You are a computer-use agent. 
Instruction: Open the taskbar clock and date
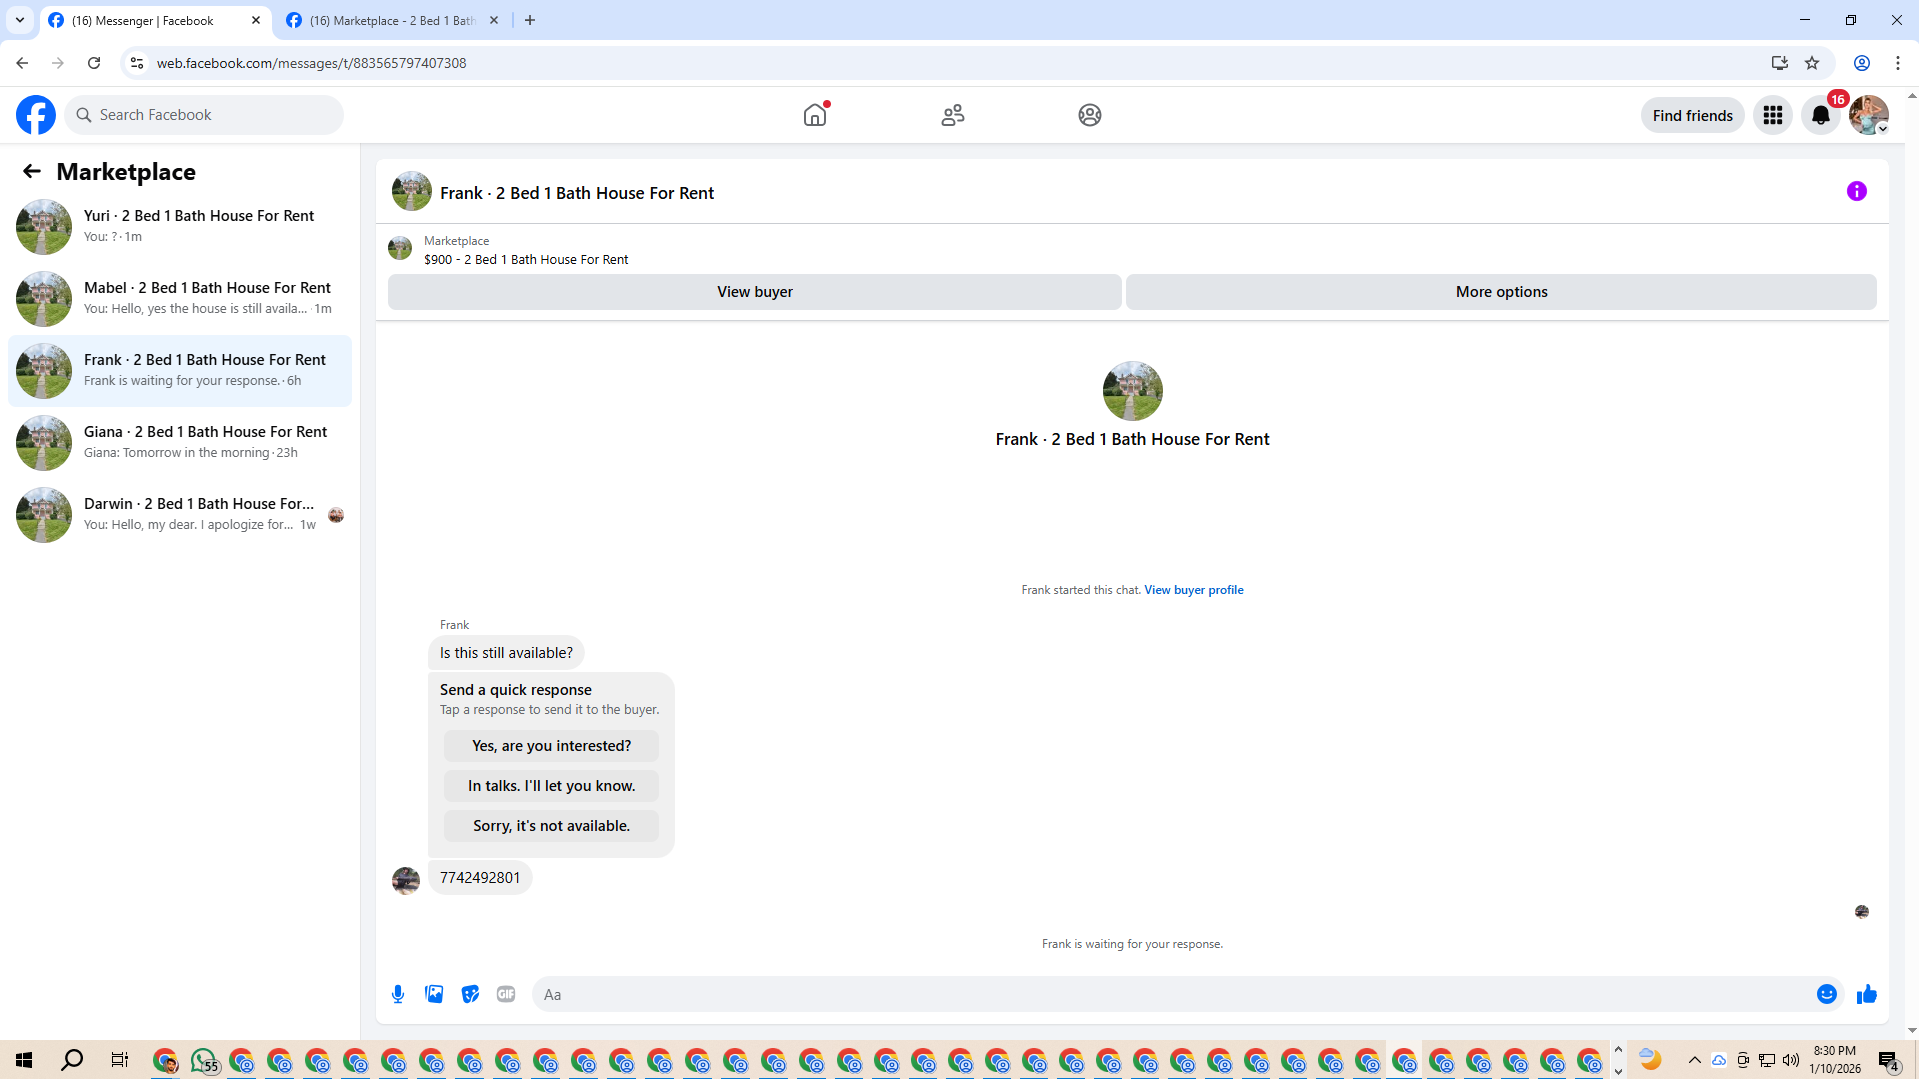(x=1835, y=1060)
